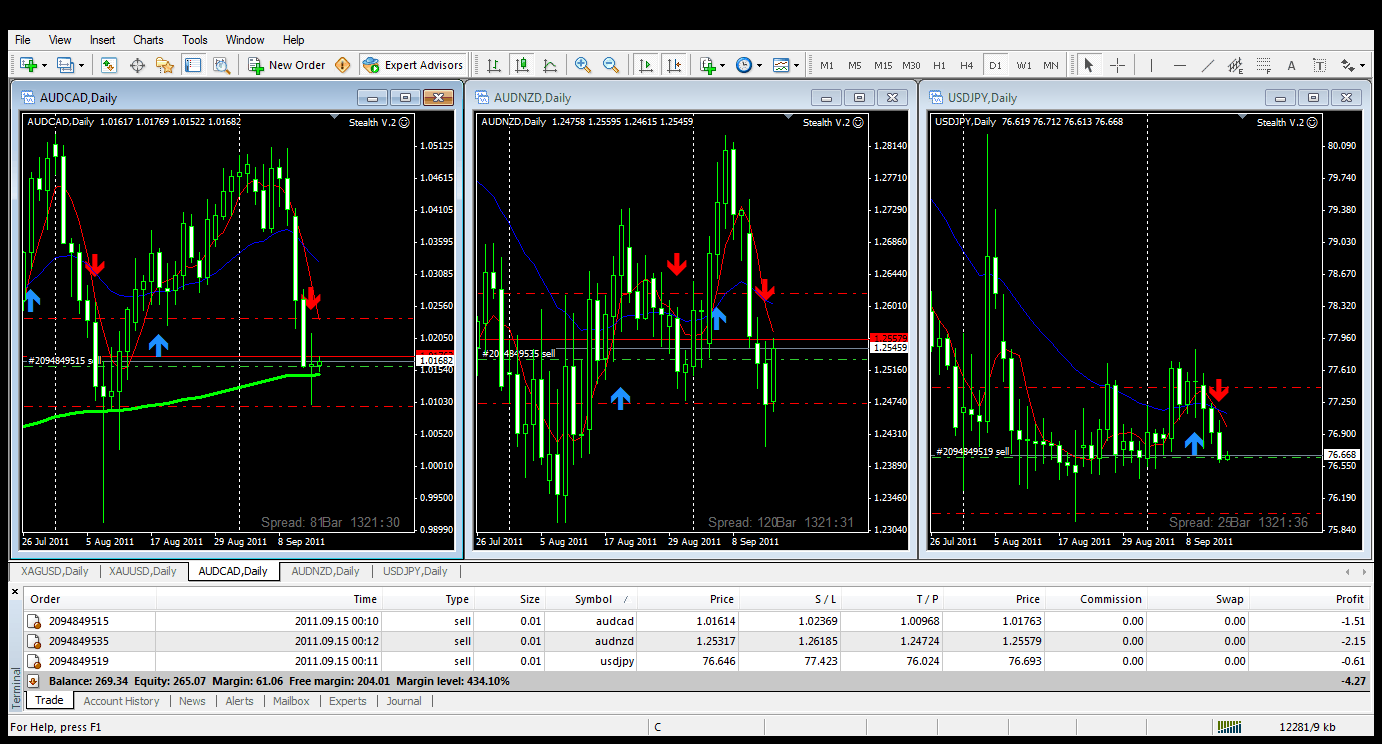Viewport: 1382px width, 744px height.
Task: Switch chart to line chart style
Action: [x=550, y=65]
